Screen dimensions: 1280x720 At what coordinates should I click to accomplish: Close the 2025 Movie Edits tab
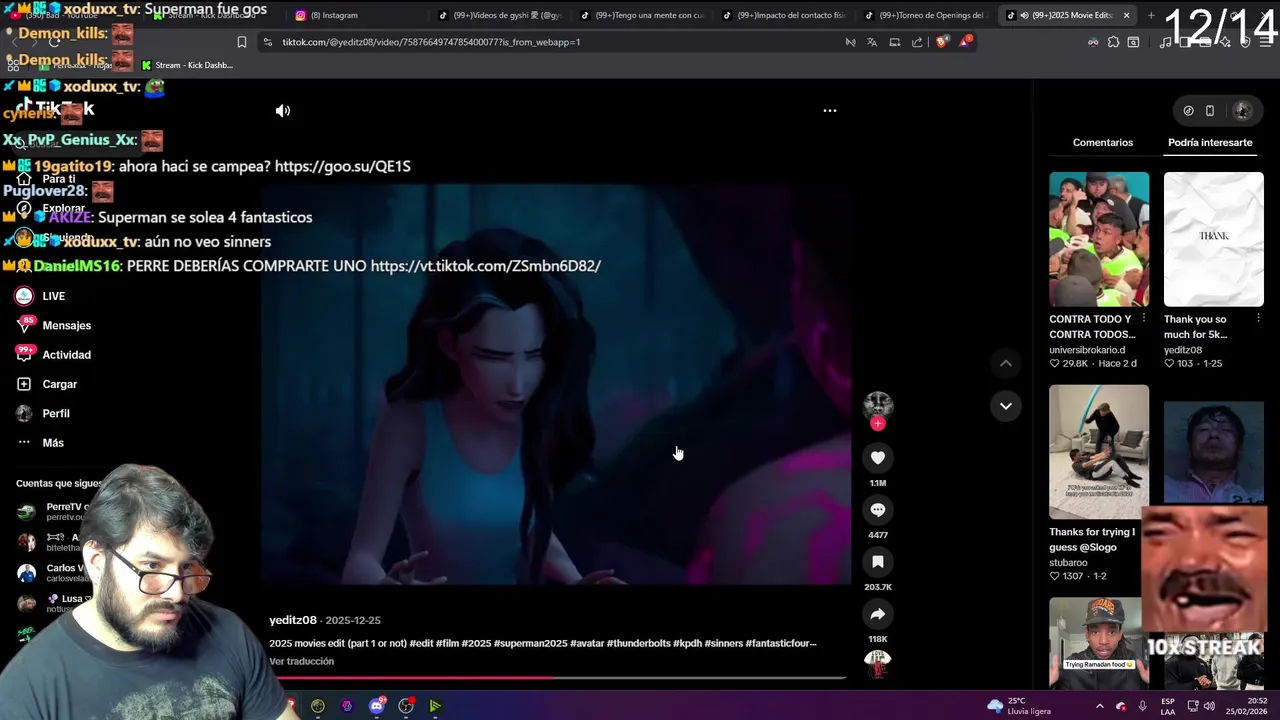click(1126, 15)
